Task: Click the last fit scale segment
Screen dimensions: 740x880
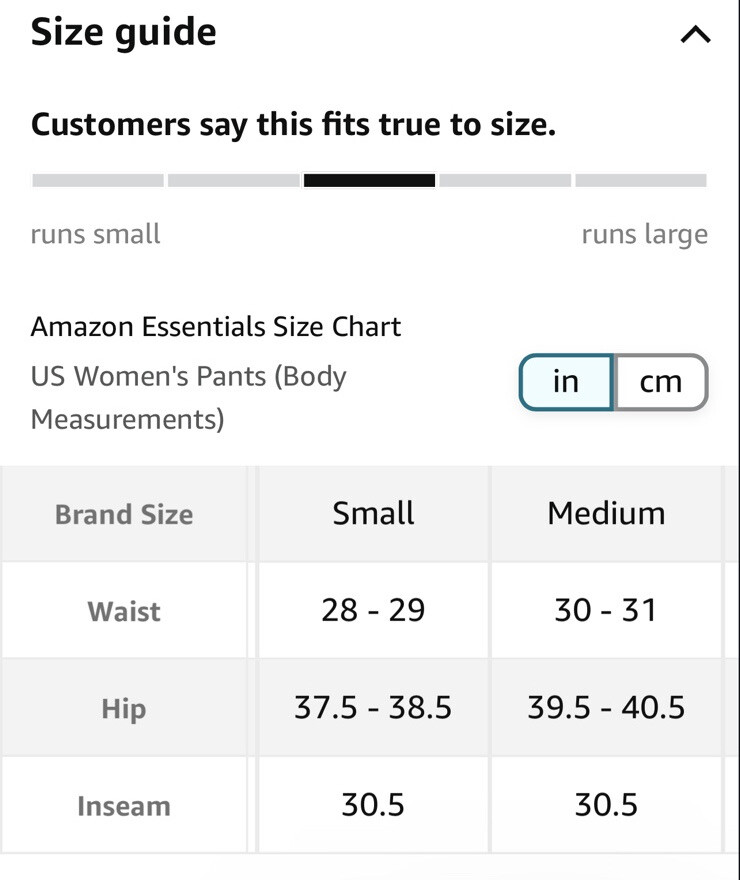Action: [641, 181]
